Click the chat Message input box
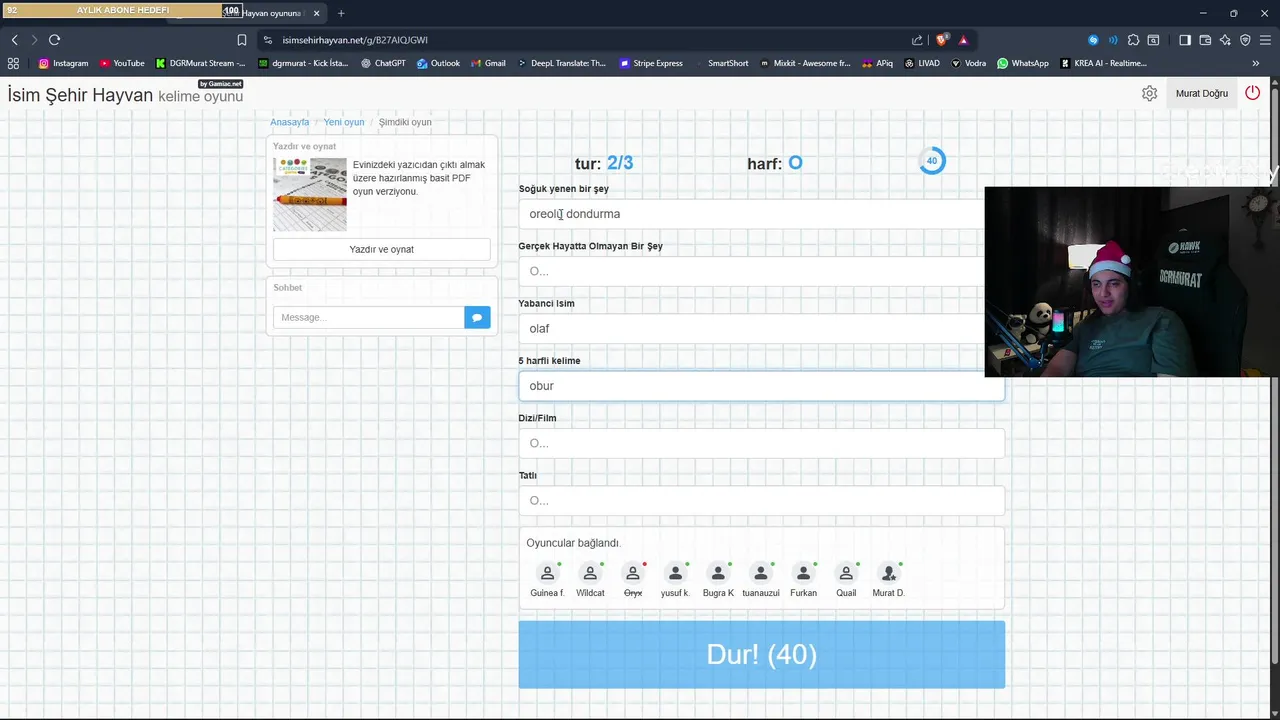This screenshot has height=720, width=1280. coord(369,317)
